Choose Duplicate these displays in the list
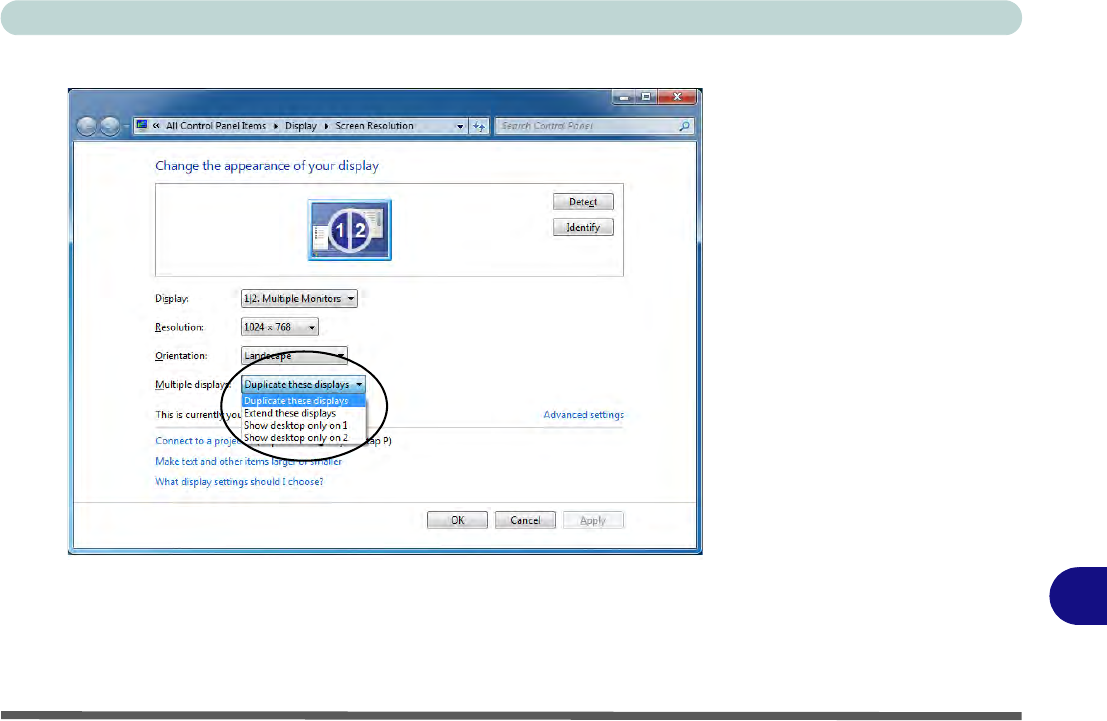The width and height of the screenshot is (1107, 721). [304, 400]
